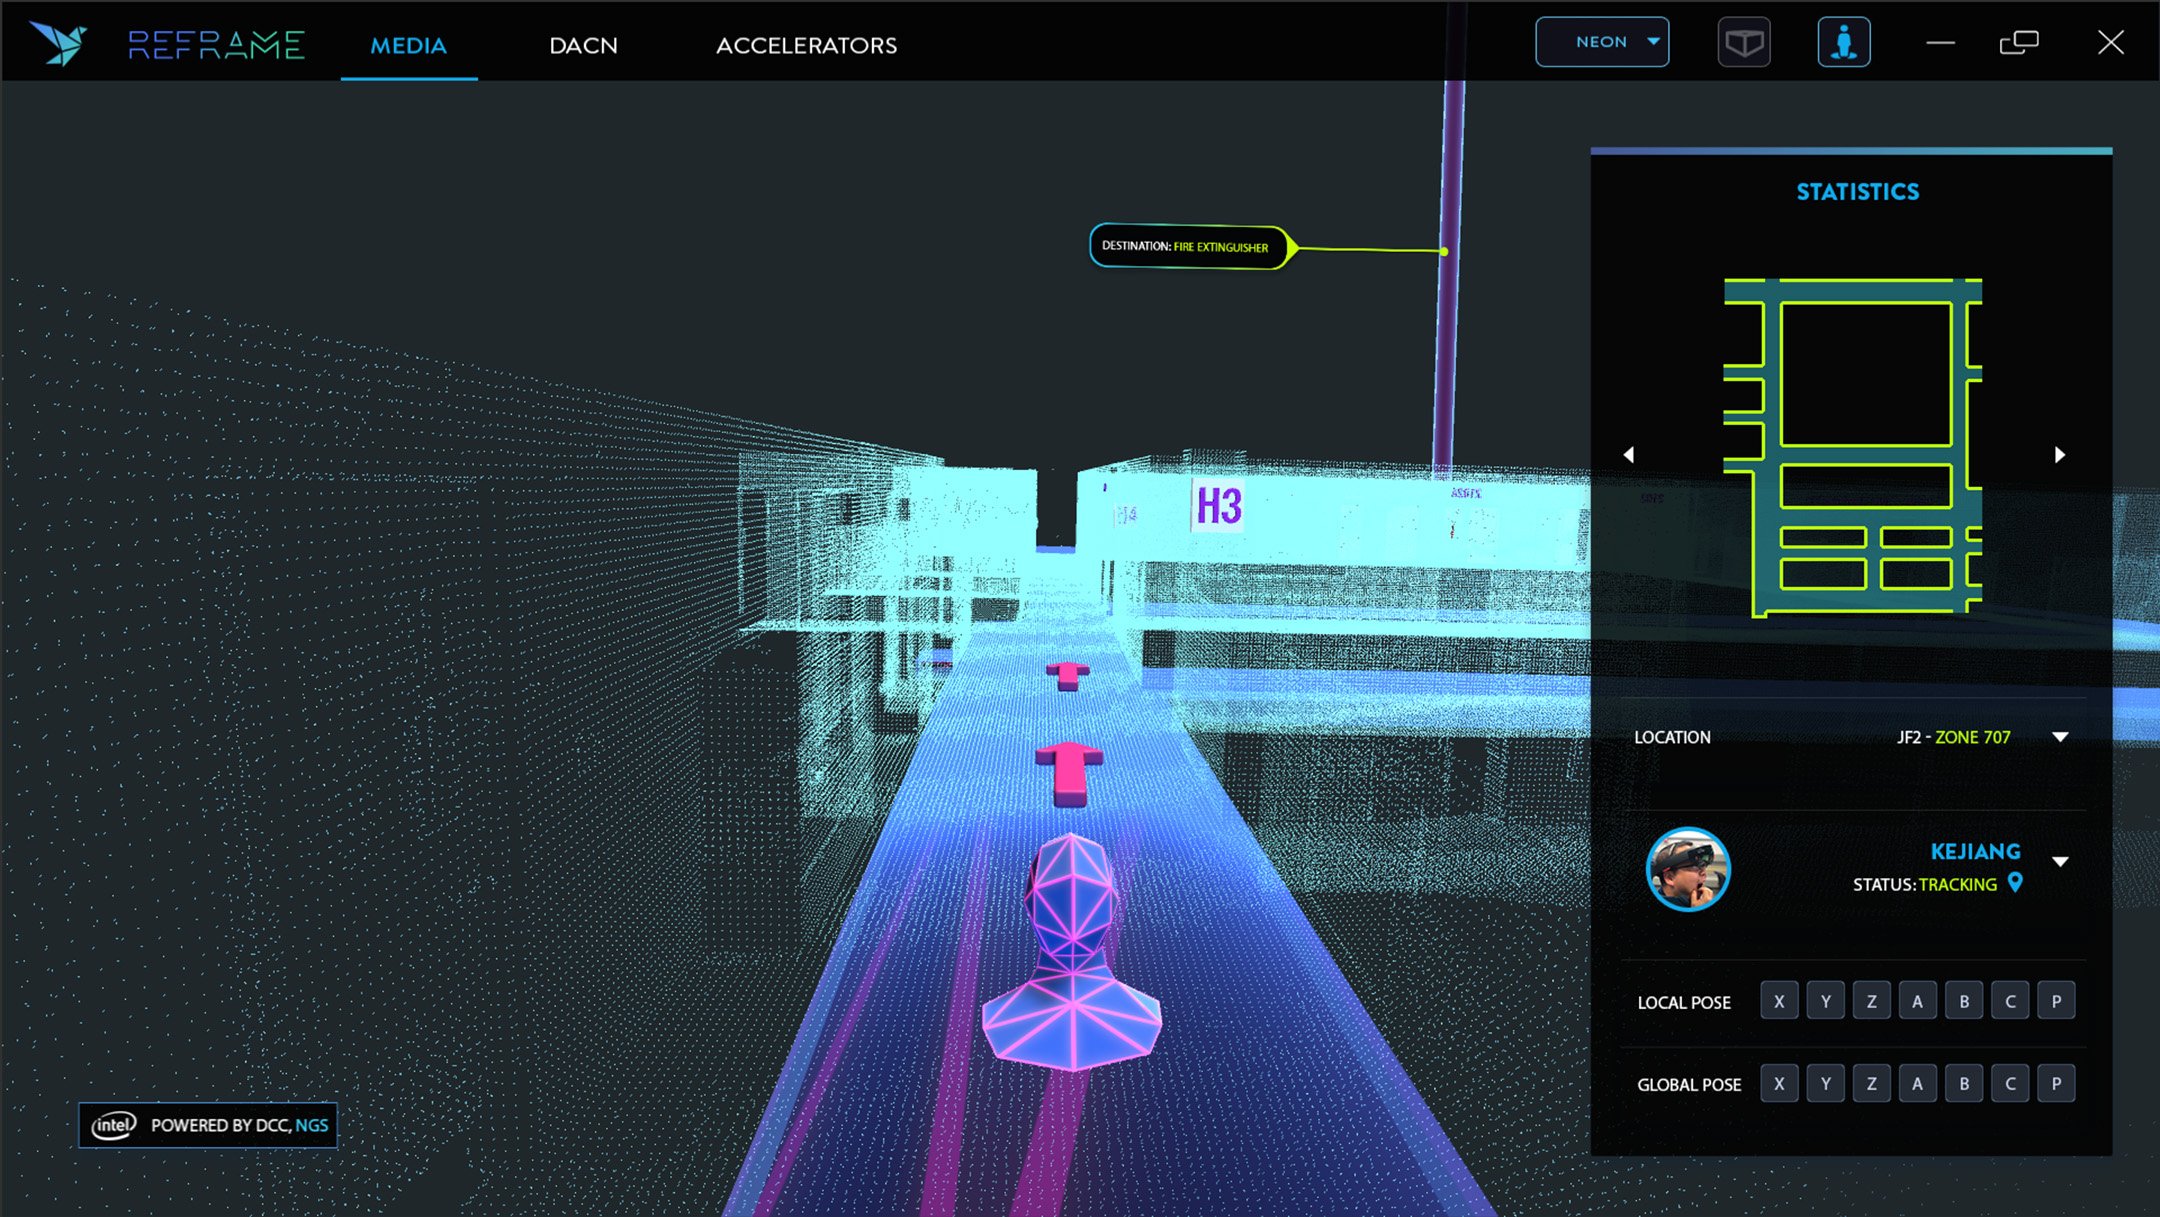
Task: Toggle the 3D map view icon
Action: (1743, 43)
